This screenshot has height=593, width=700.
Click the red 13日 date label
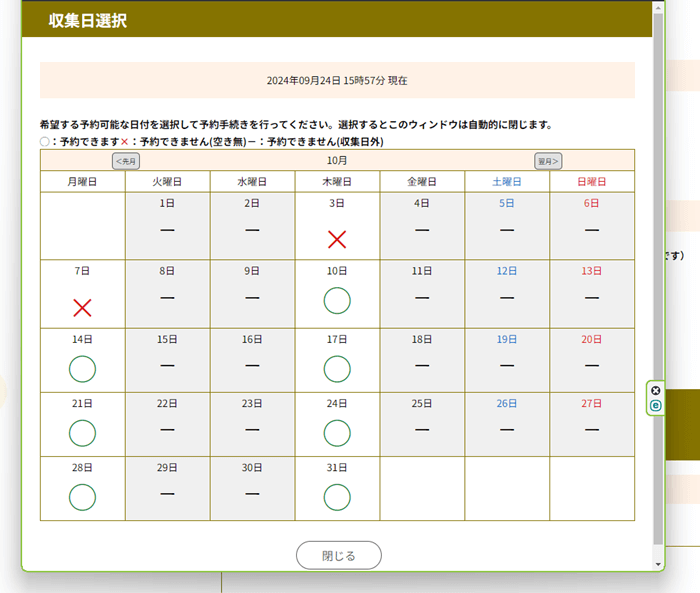592,271
